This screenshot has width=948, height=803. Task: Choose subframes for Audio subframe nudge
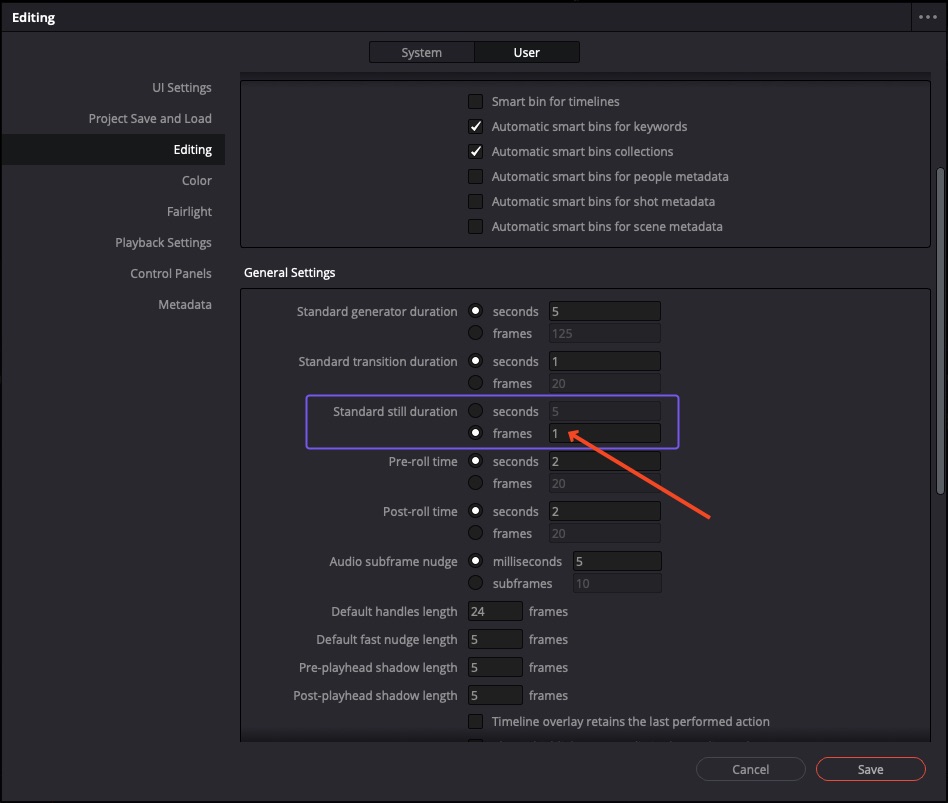(476, 584)
